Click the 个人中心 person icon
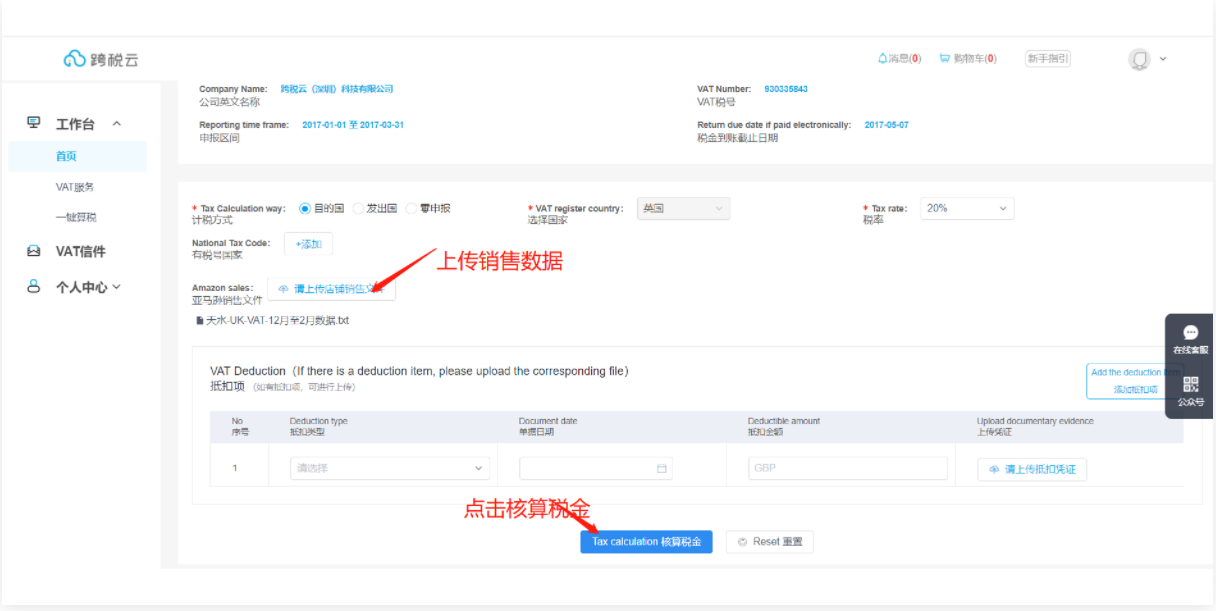 (34, 286)
